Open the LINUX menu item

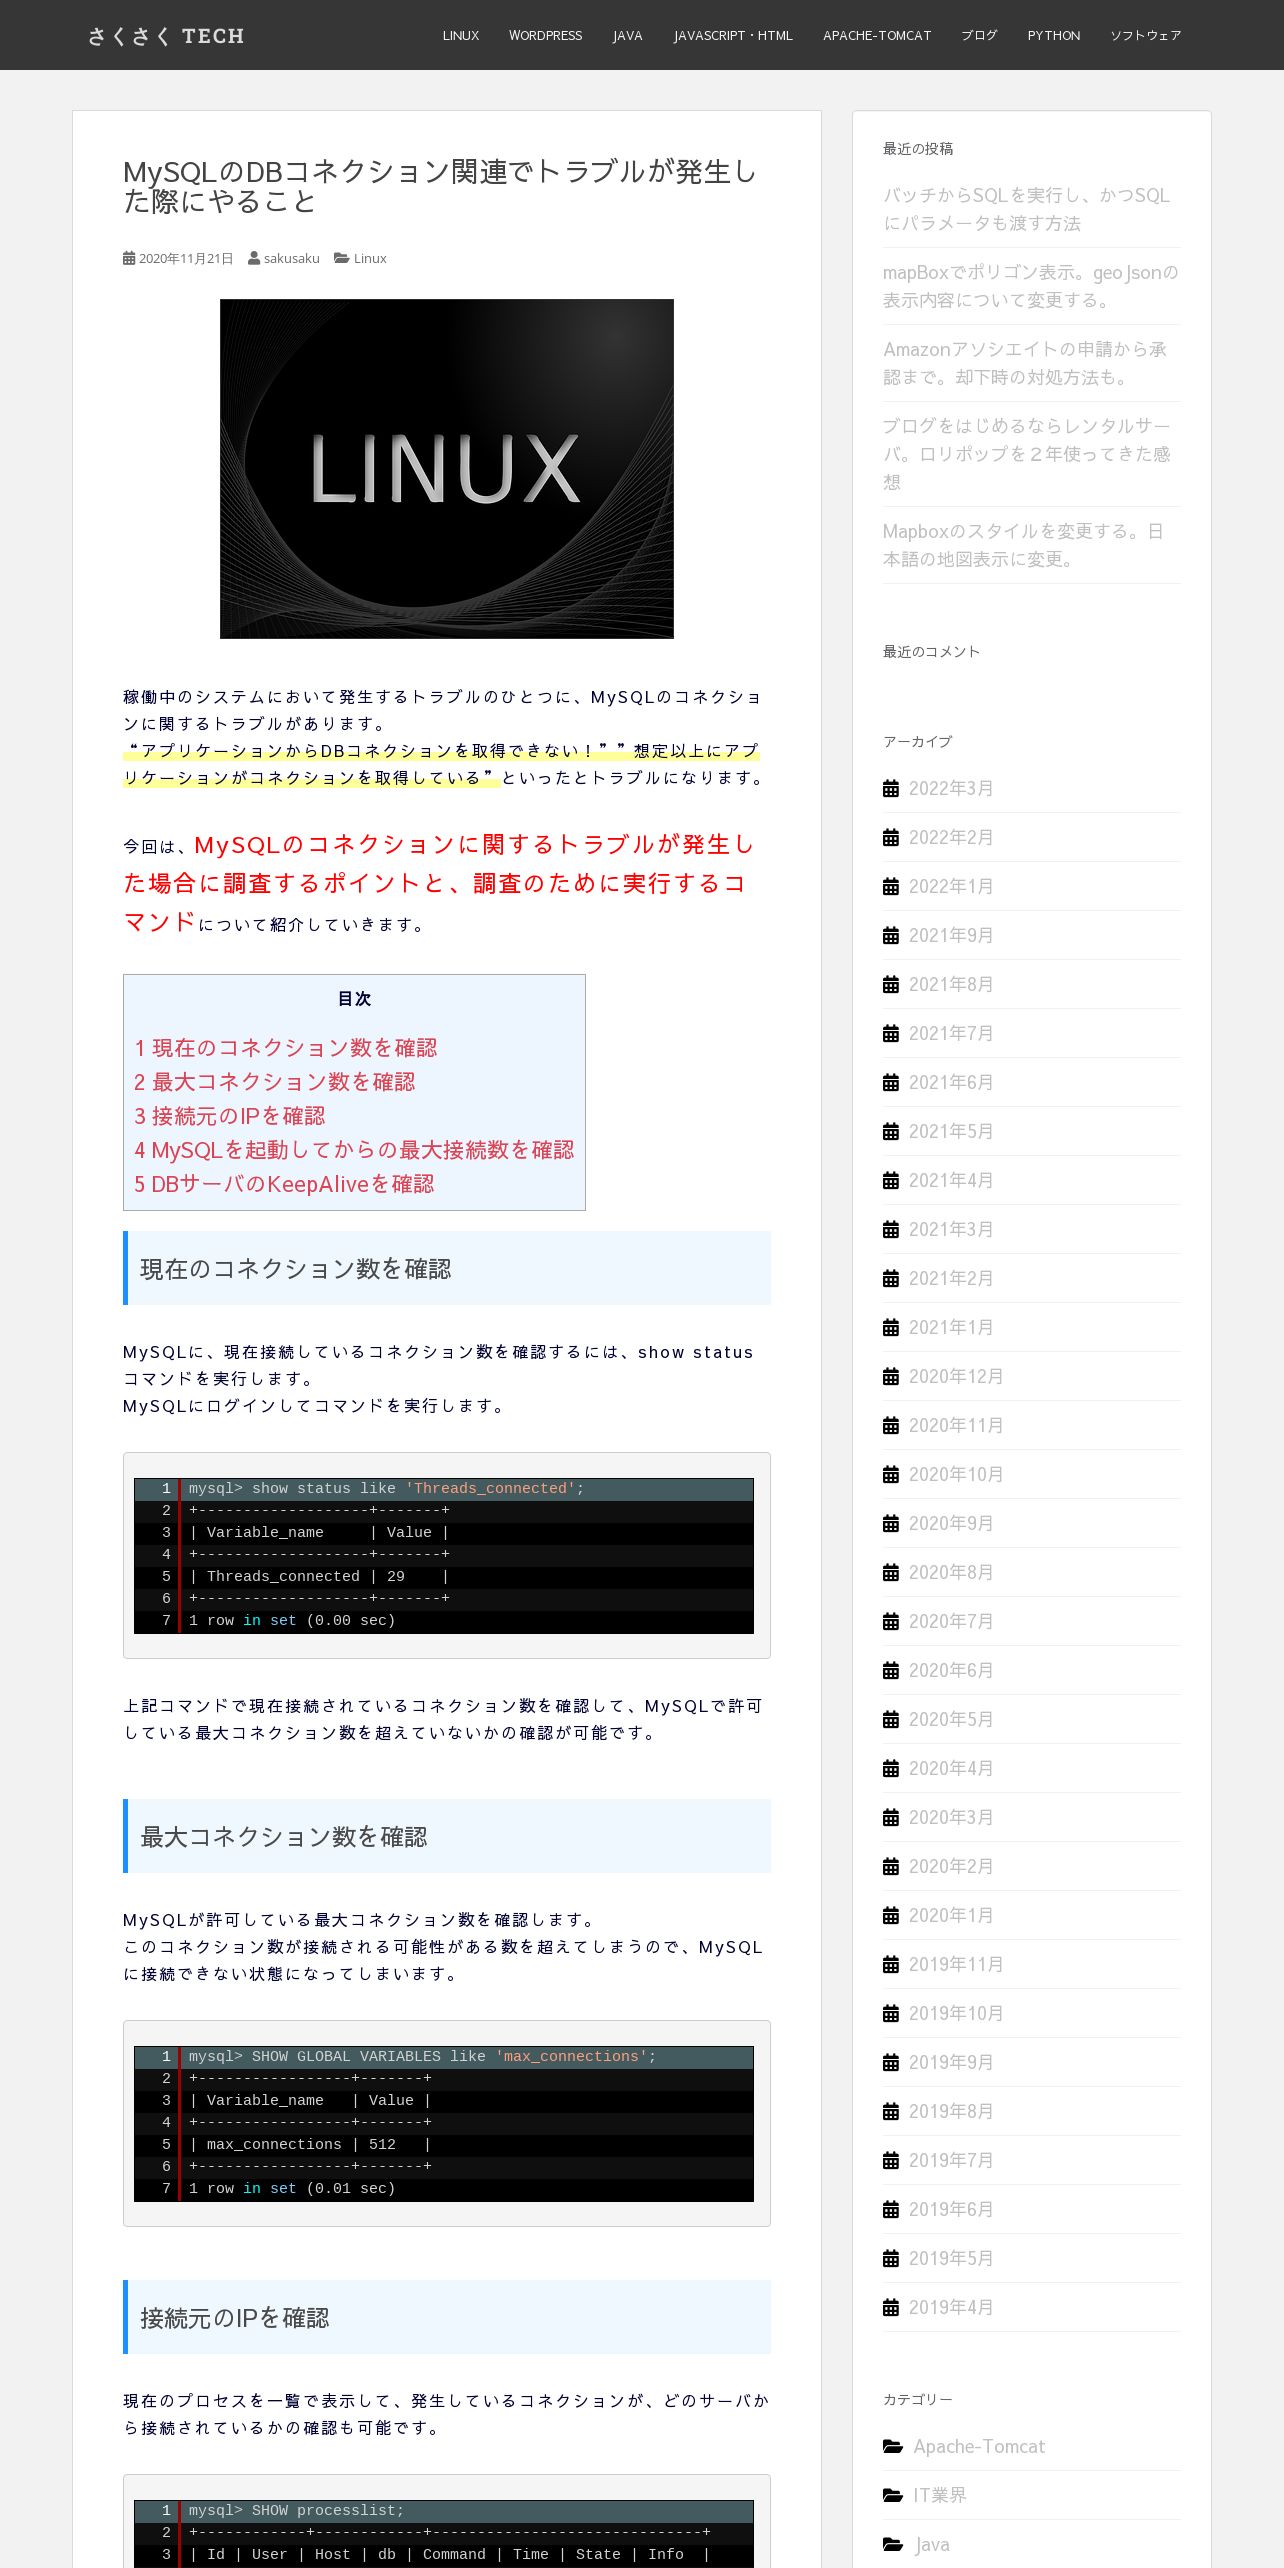[x=461, y=35]
